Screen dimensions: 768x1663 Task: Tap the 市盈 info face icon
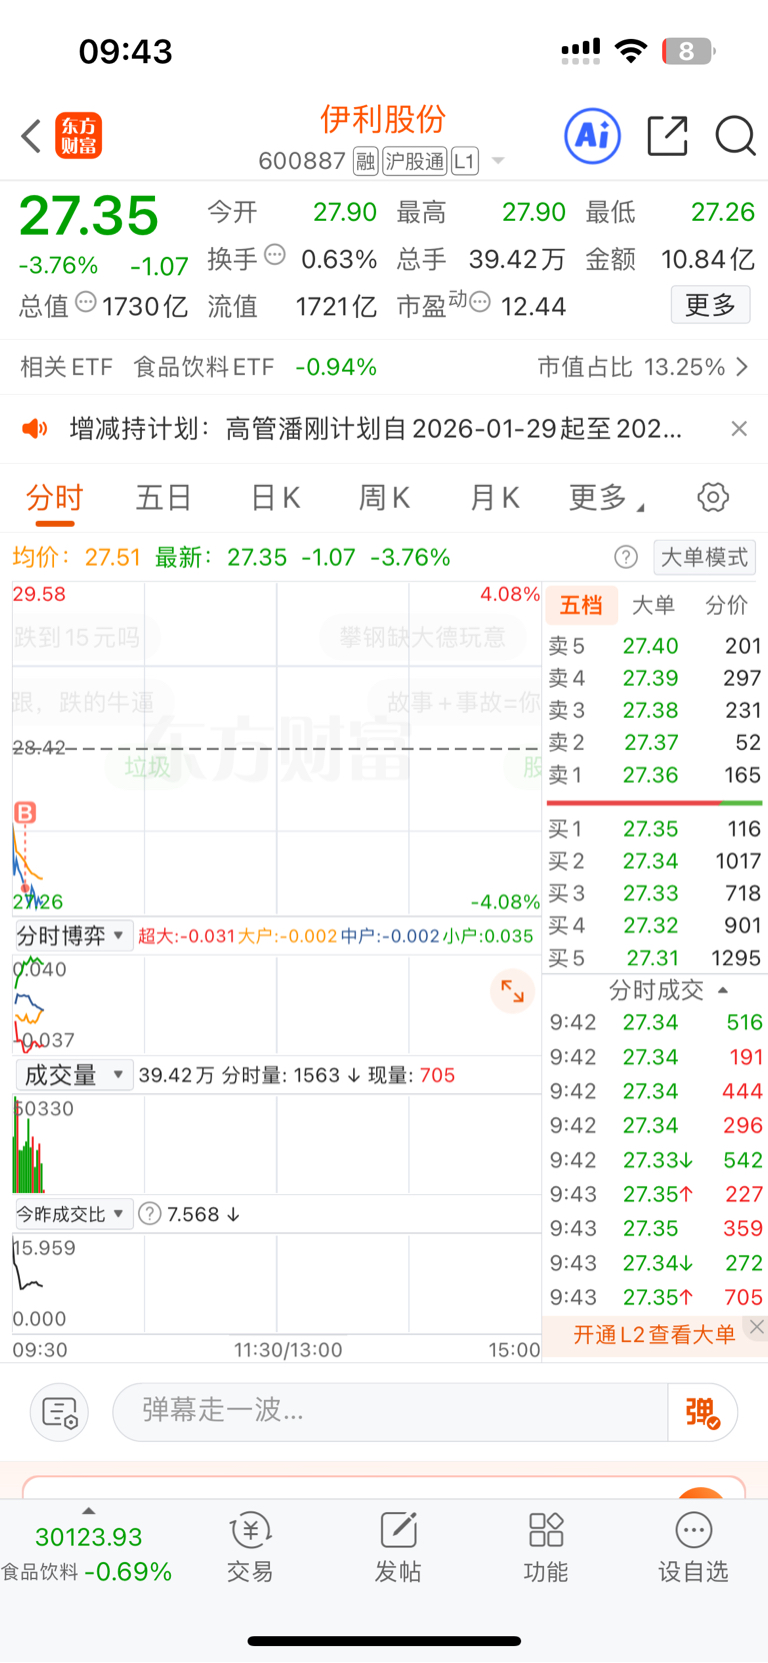[x=480, y=301]
